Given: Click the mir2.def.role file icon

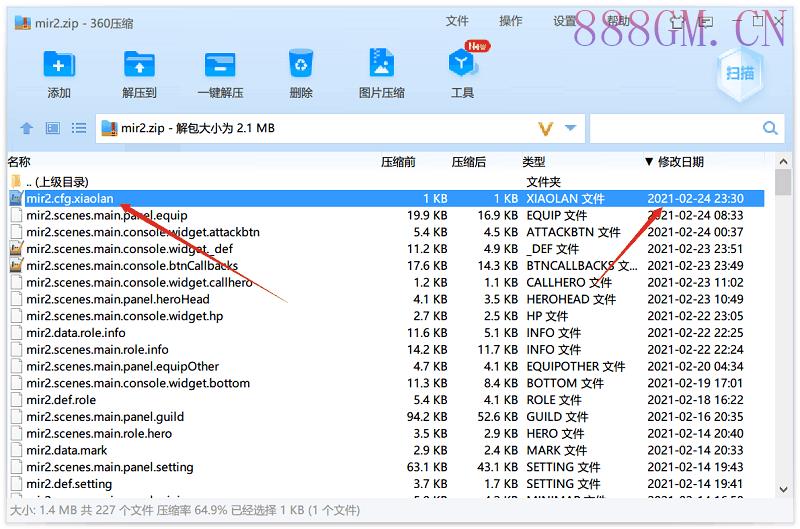Looking at the screenshot, I should coord(16,399).
